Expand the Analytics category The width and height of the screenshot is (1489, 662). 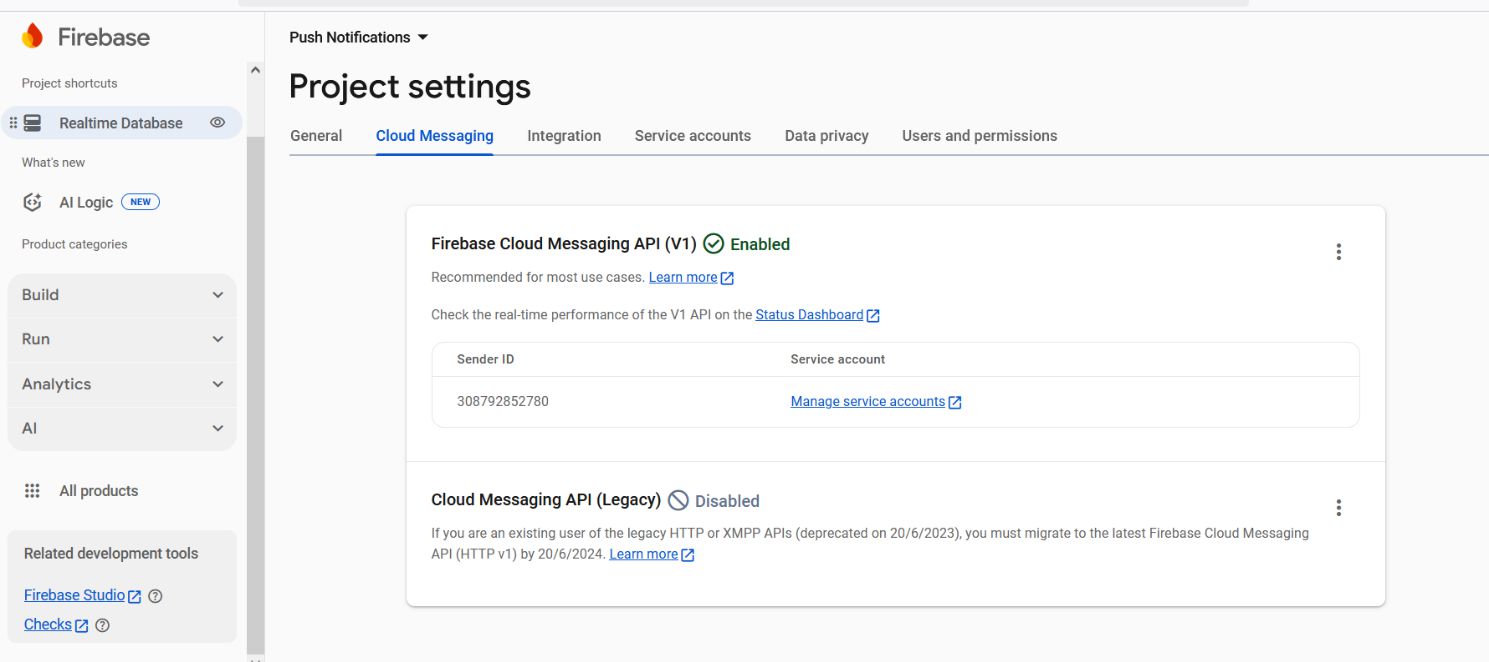(x=122, y=384)
